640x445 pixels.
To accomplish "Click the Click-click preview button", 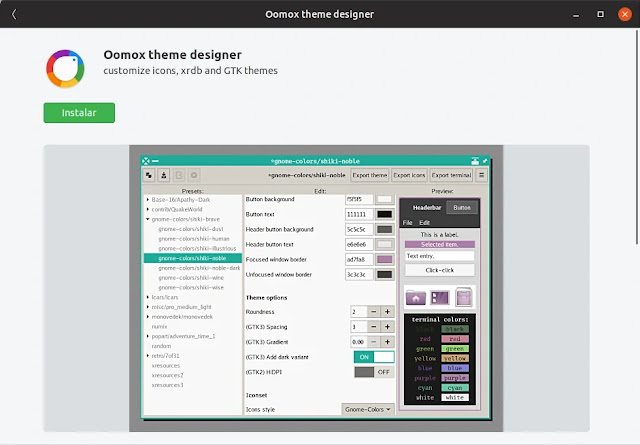I will 440,270.
